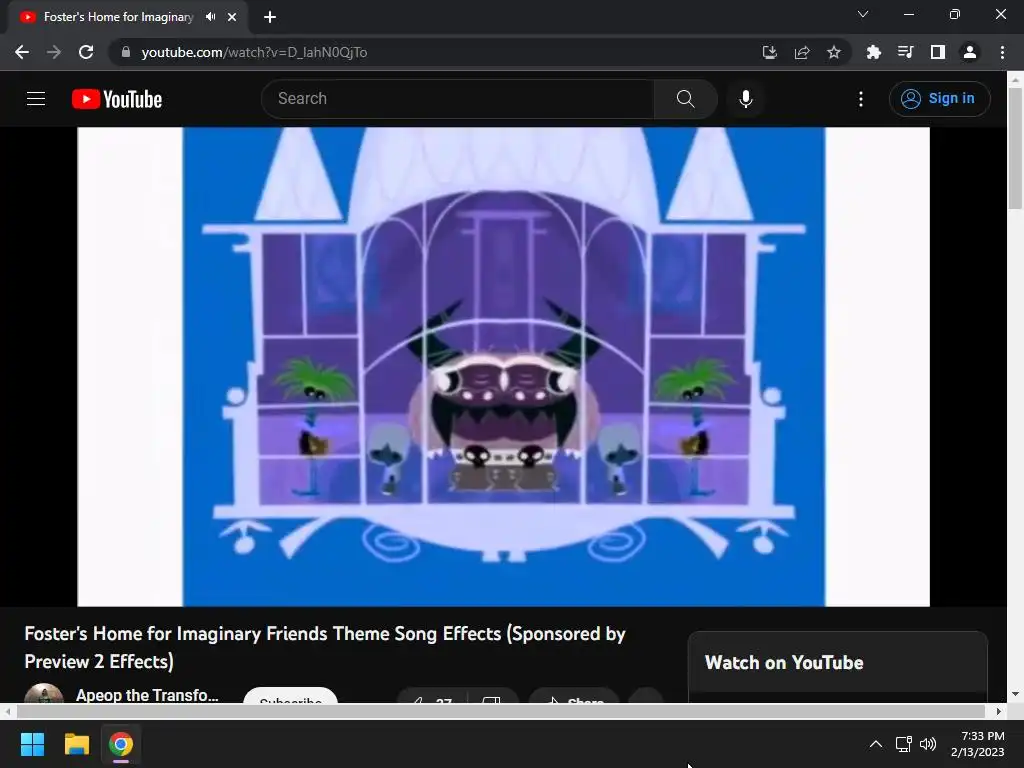Open media controls icon in Chrome toolbar
1024x768 pixels.
[905, 52]
